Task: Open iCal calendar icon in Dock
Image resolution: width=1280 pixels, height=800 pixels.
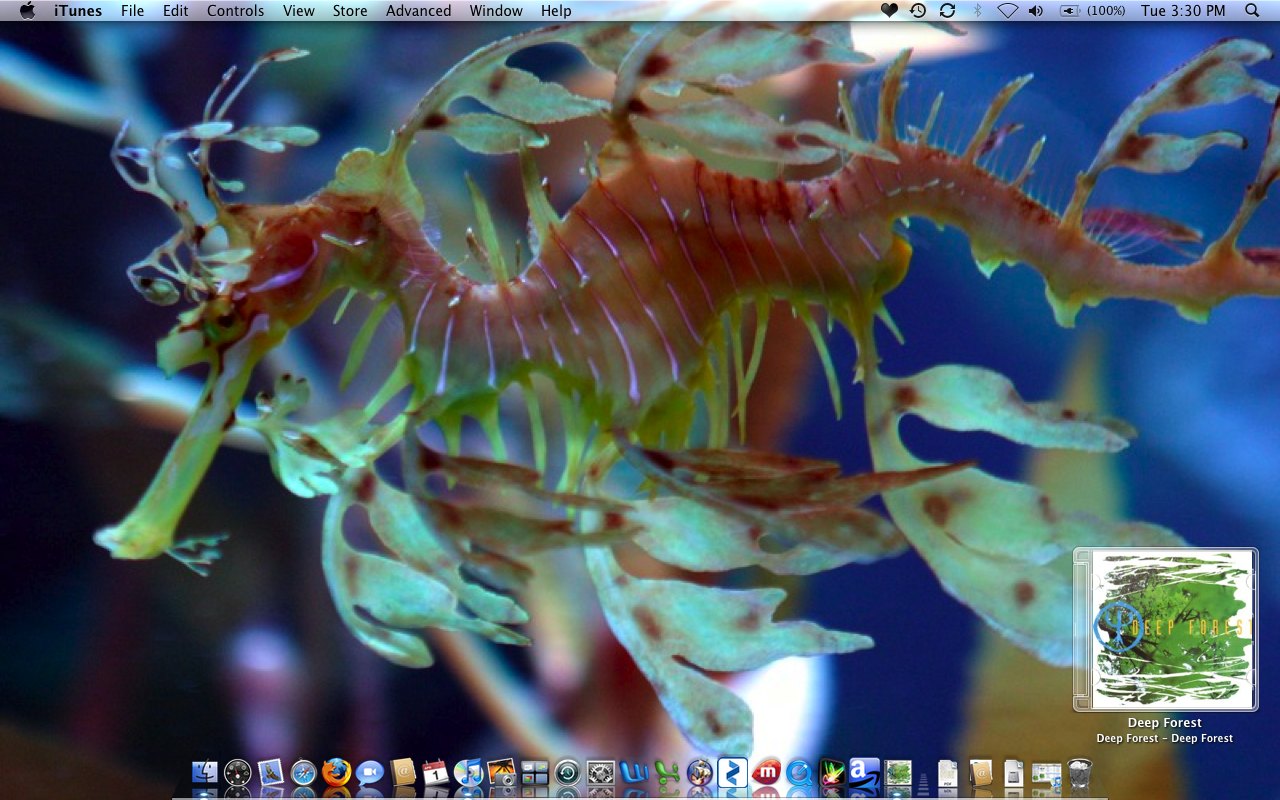Action: (x=435, y=772)
